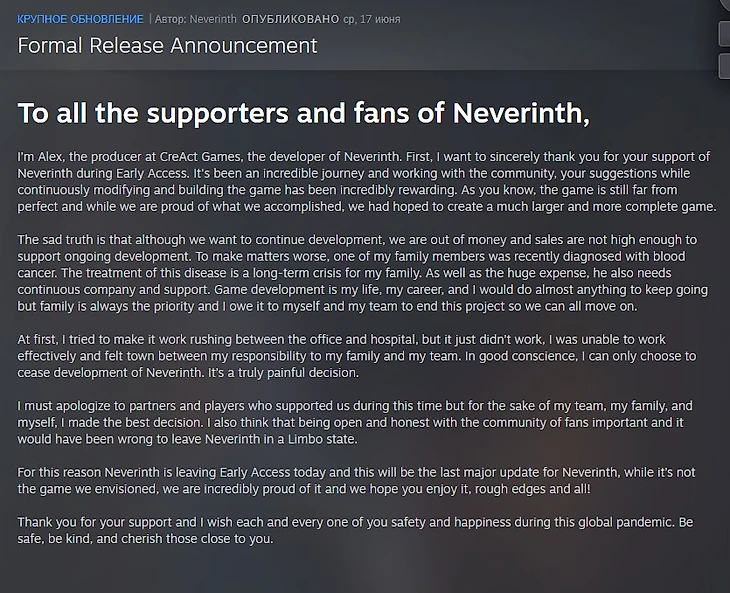Viewport: 730px width, 593px height.
Task: Click "Limbo state" in the apology paragraph
Action: [317, 438]
